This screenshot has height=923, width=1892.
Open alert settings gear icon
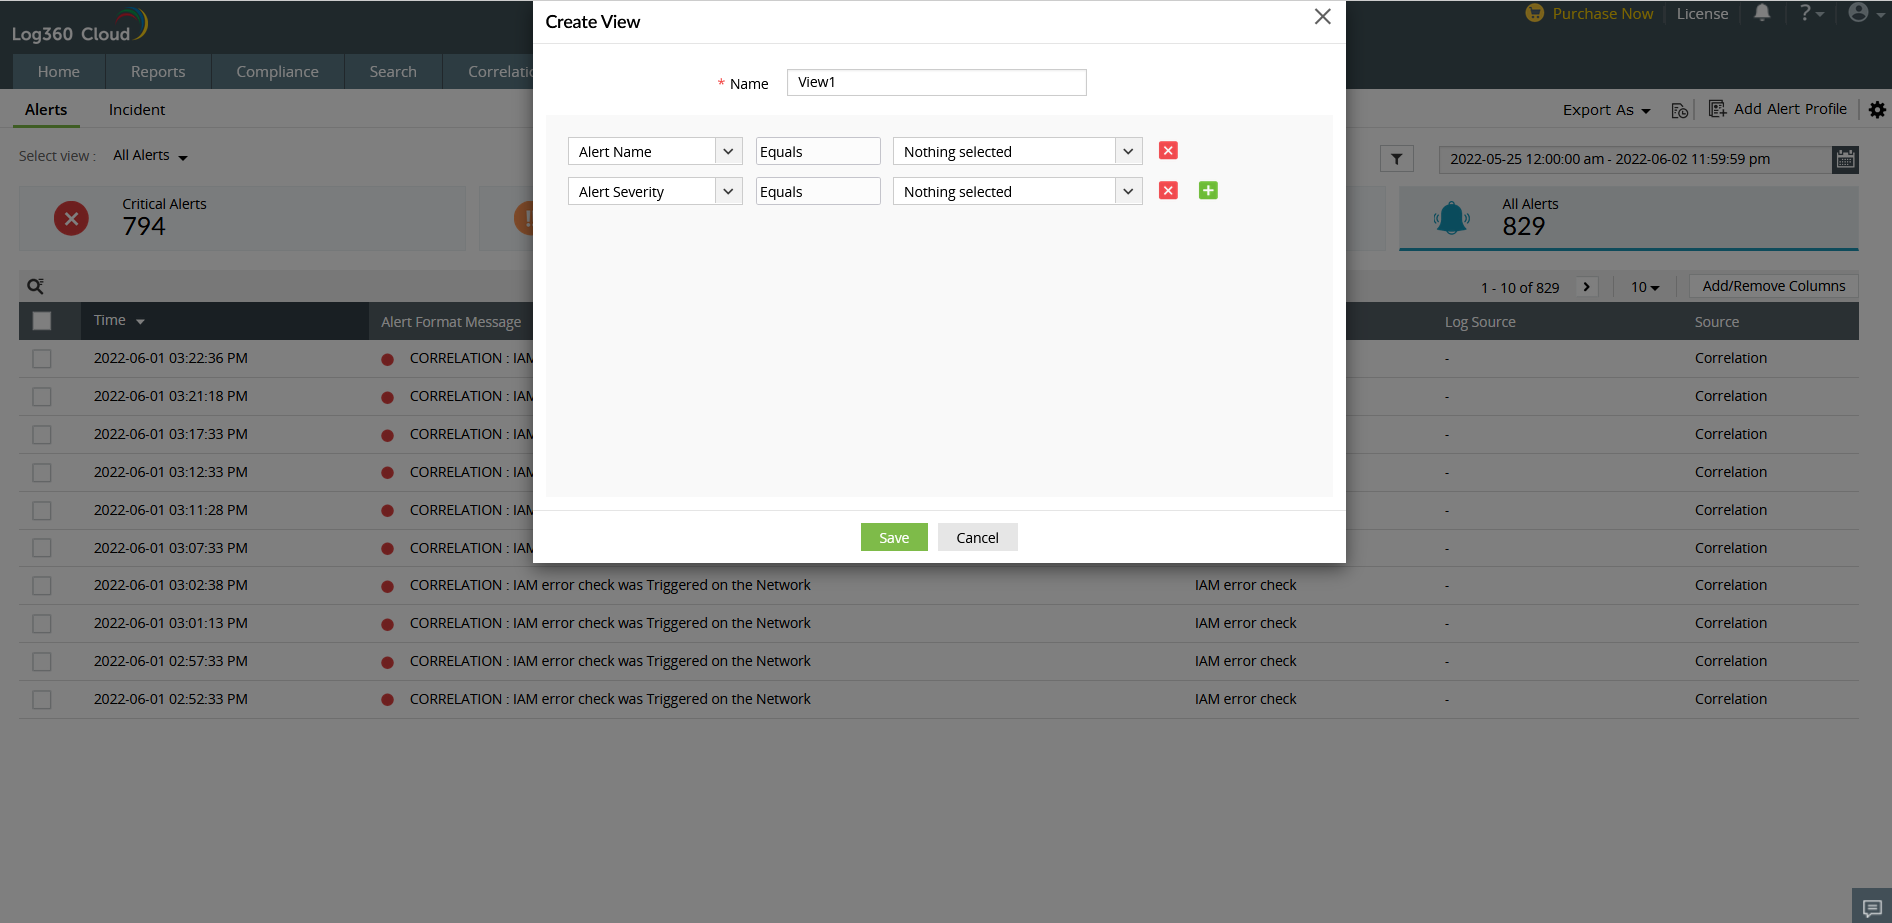pos(1877,110)
